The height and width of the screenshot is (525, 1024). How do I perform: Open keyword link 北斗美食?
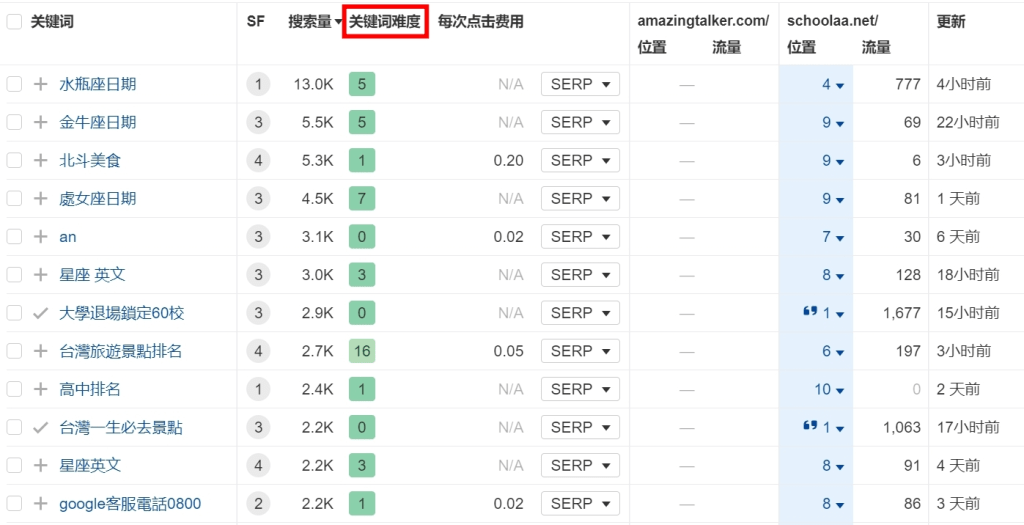(90, 161)
